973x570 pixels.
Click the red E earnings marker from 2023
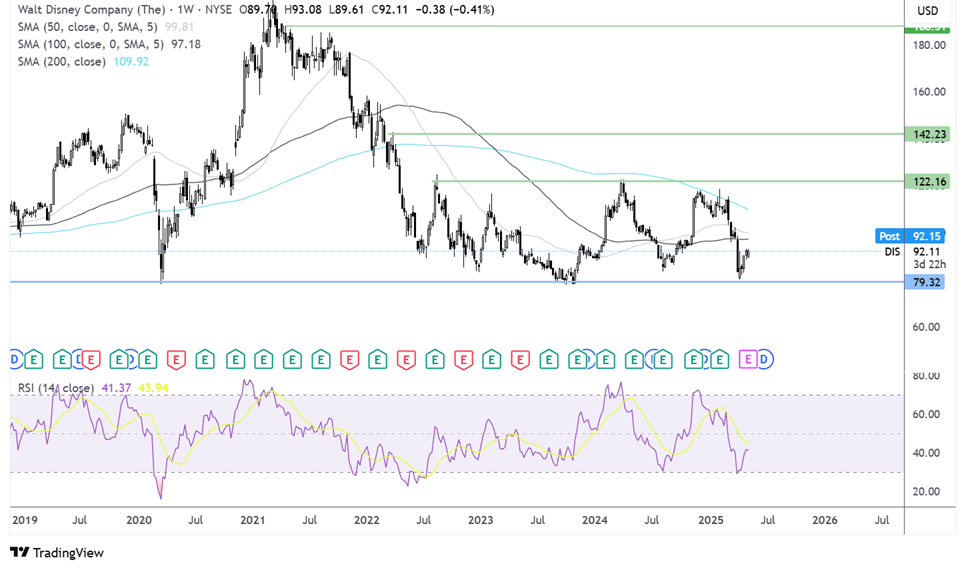[x=520, y=359]
